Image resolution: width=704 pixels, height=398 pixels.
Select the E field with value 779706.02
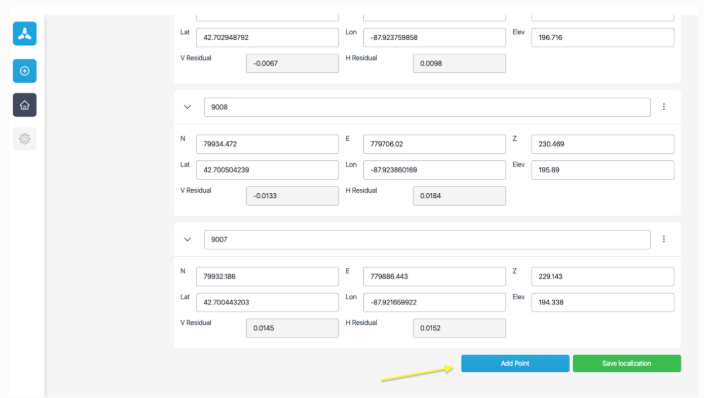(434, 144)
